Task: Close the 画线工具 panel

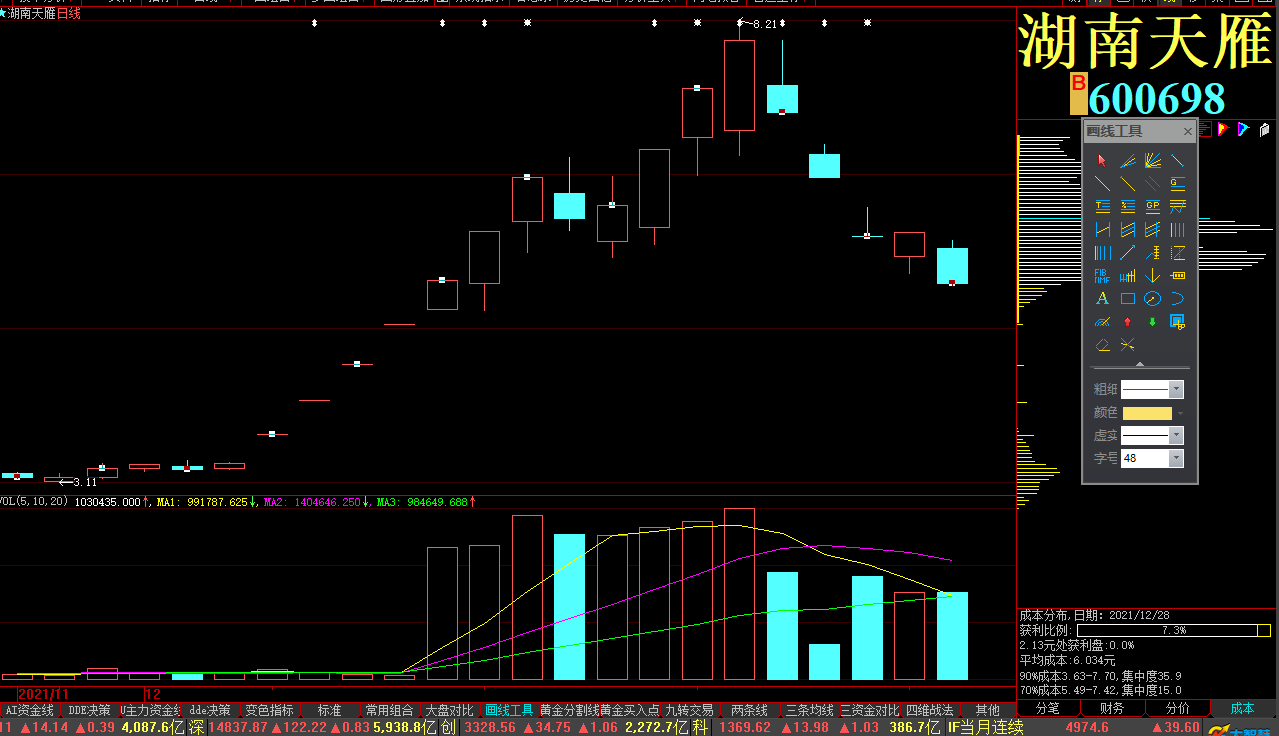Action: click(1188, 131)
